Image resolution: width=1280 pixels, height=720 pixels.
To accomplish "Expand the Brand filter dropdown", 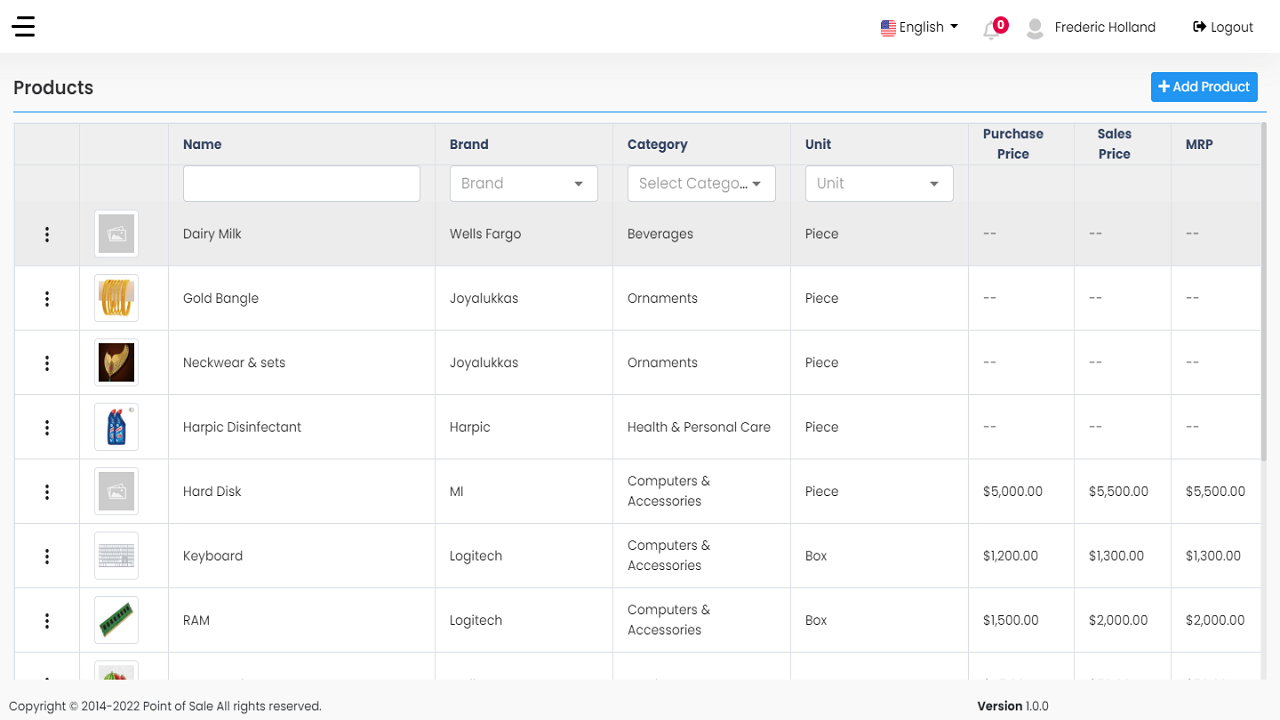I will (523, 184).
